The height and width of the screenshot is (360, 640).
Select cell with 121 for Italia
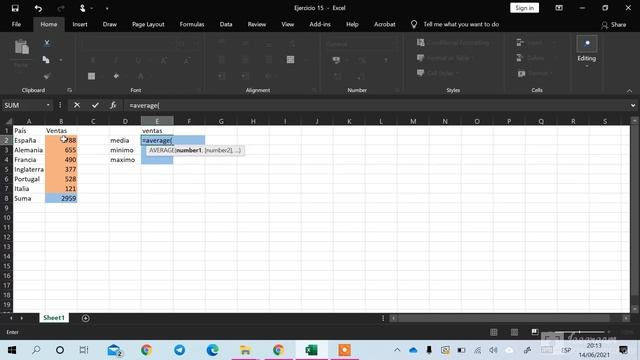point(61,189)
